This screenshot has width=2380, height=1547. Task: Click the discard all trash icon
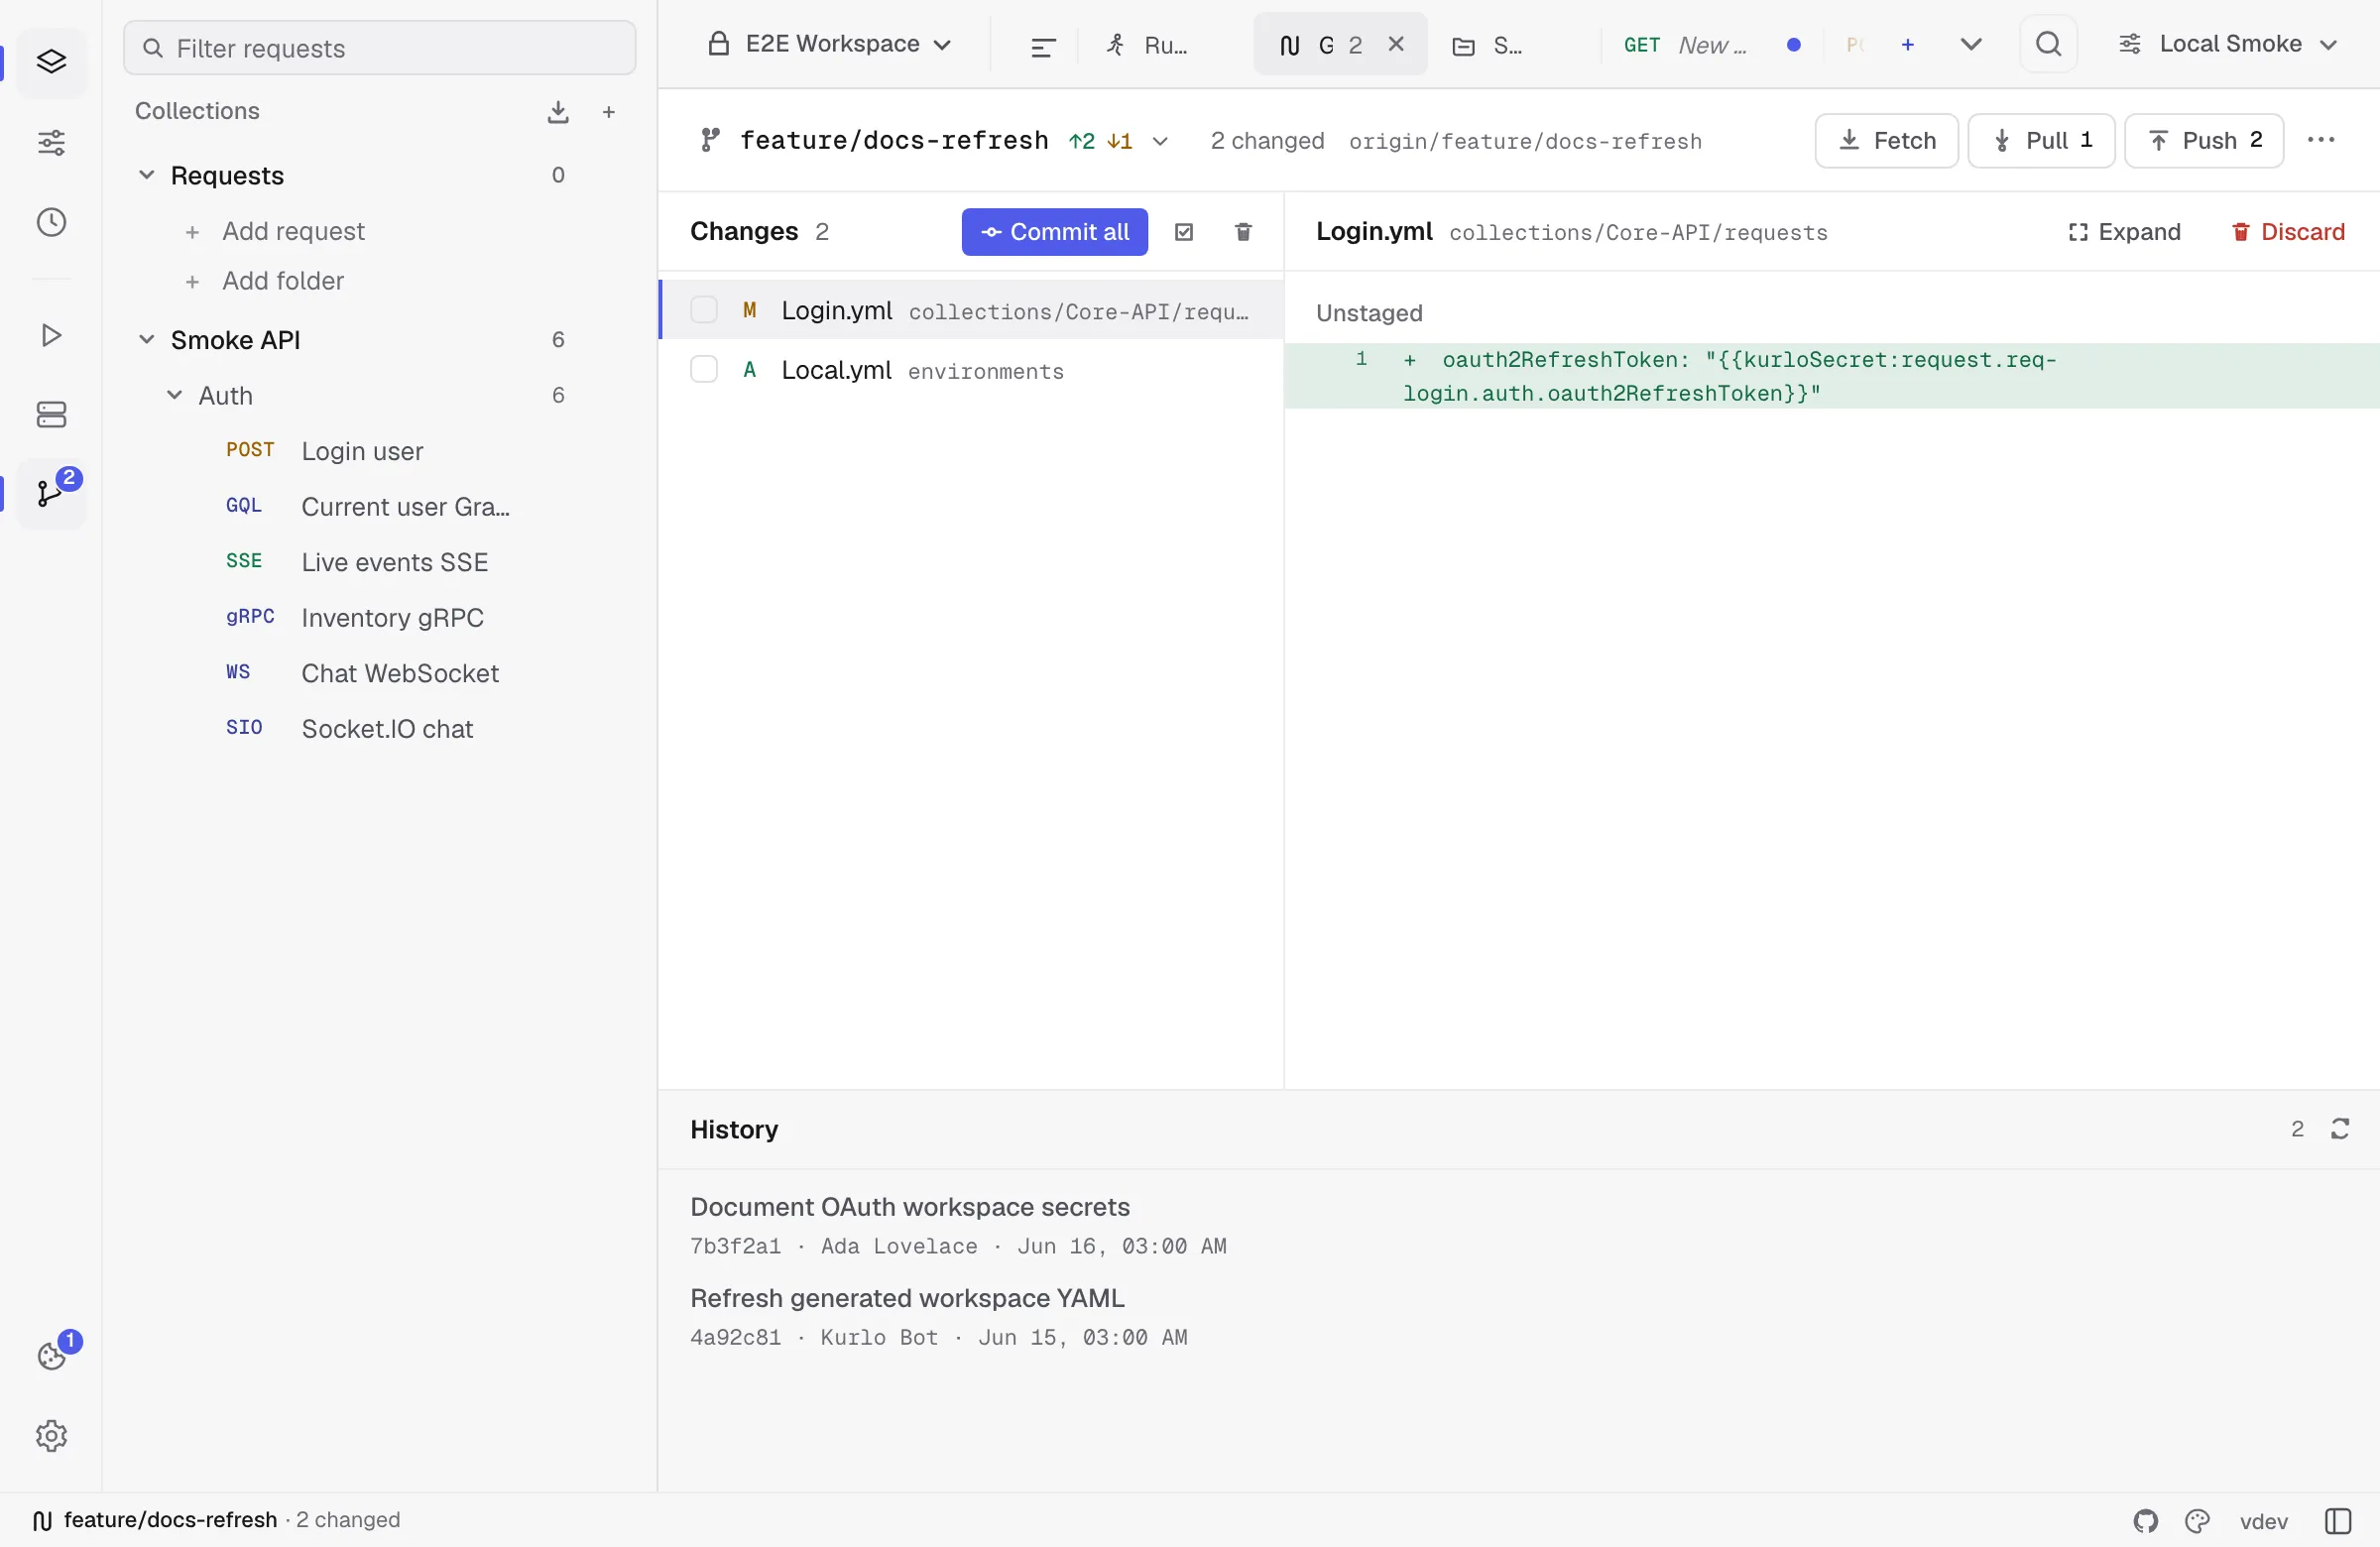click(1243, 232)
